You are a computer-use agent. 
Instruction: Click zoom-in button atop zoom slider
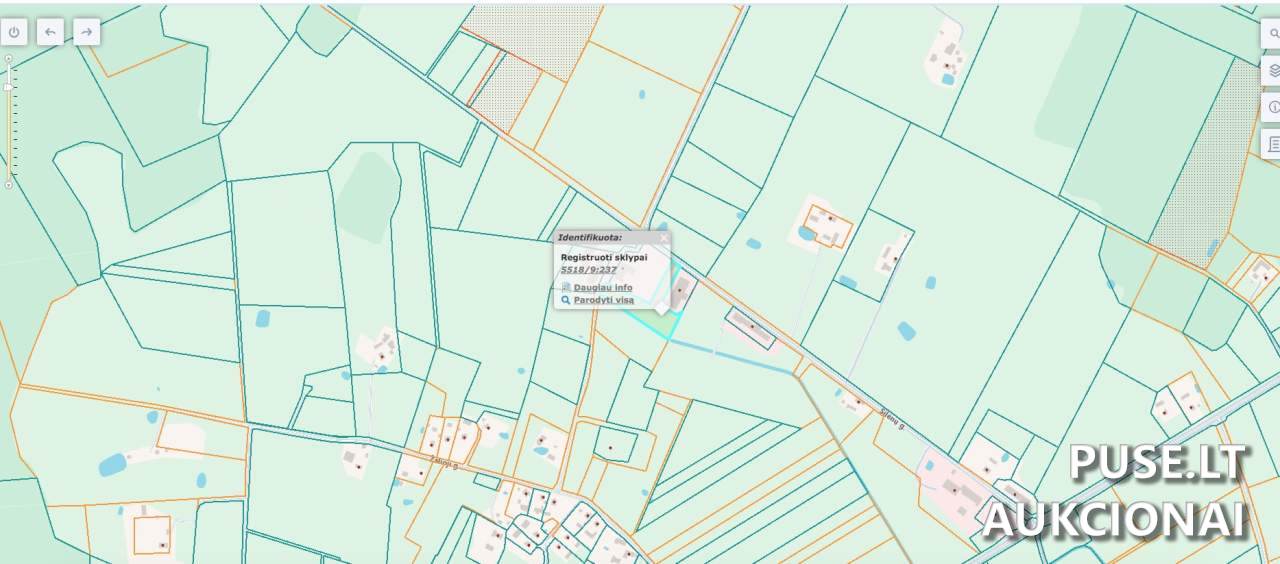tap(9, 58)
